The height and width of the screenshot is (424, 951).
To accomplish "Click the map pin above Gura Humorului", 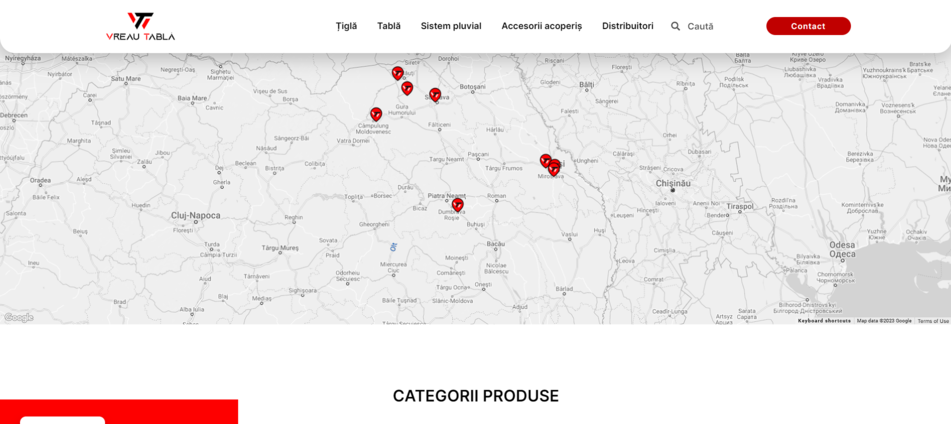I will [x=407, y=87].
